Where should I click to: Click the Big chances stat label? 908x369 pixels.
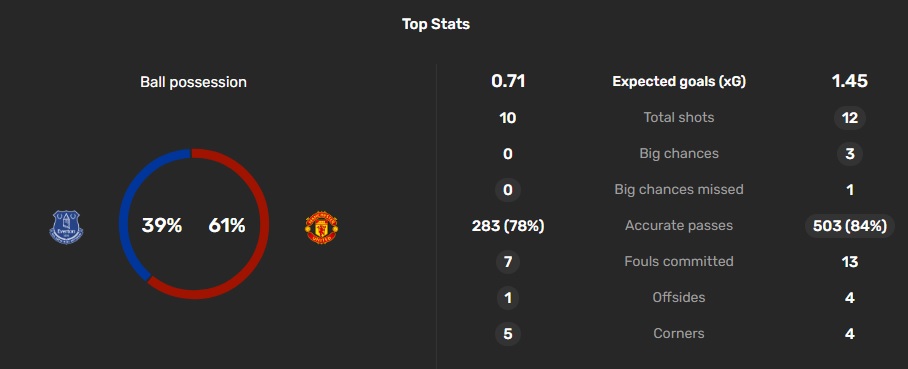pyautogui.click(x=679, y=154)
